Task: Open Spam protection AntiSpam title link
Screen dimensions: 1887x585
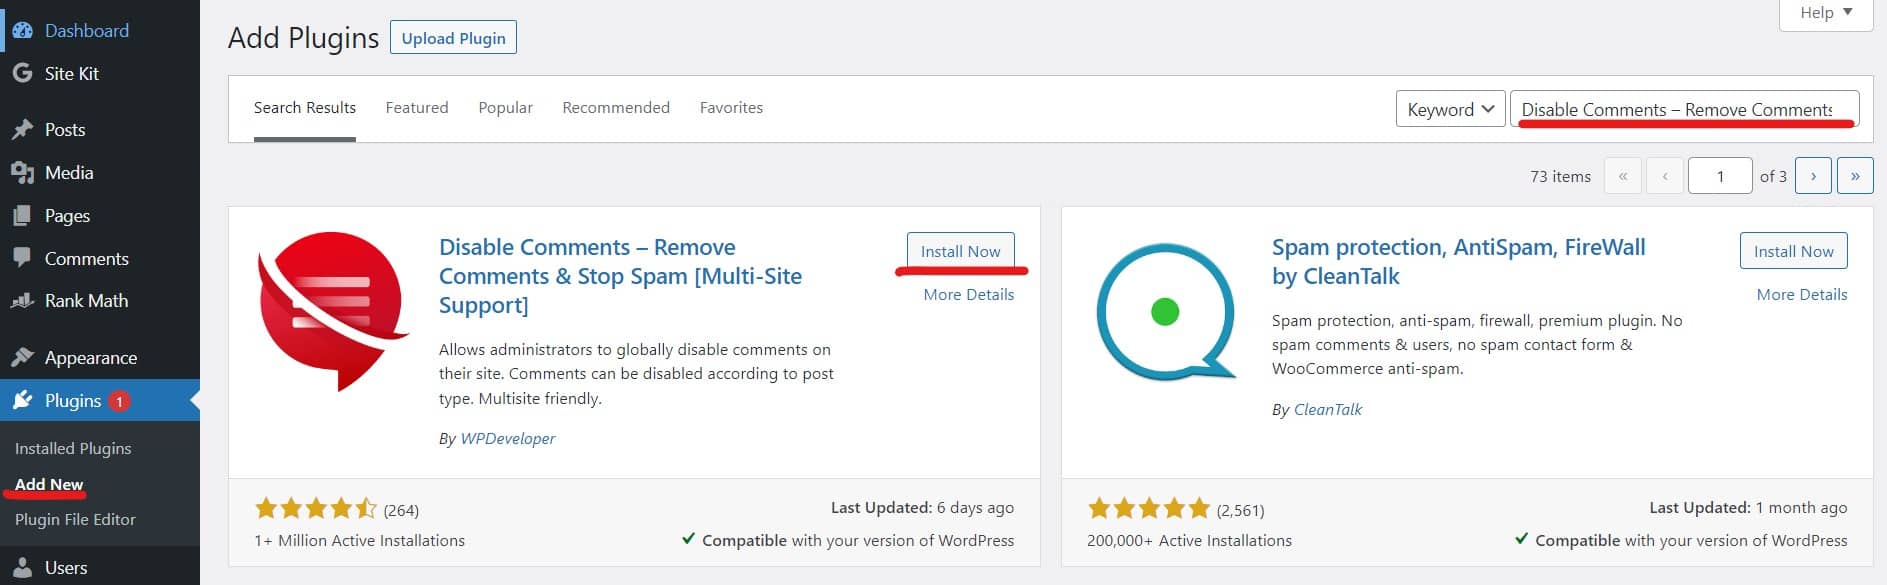Action: click(1458, 262)
